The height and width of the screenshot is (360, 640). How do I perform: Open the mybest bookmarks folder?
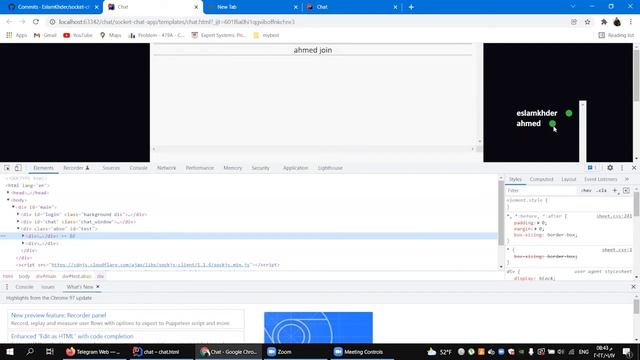pyautogui.click(x=266, y=36)
